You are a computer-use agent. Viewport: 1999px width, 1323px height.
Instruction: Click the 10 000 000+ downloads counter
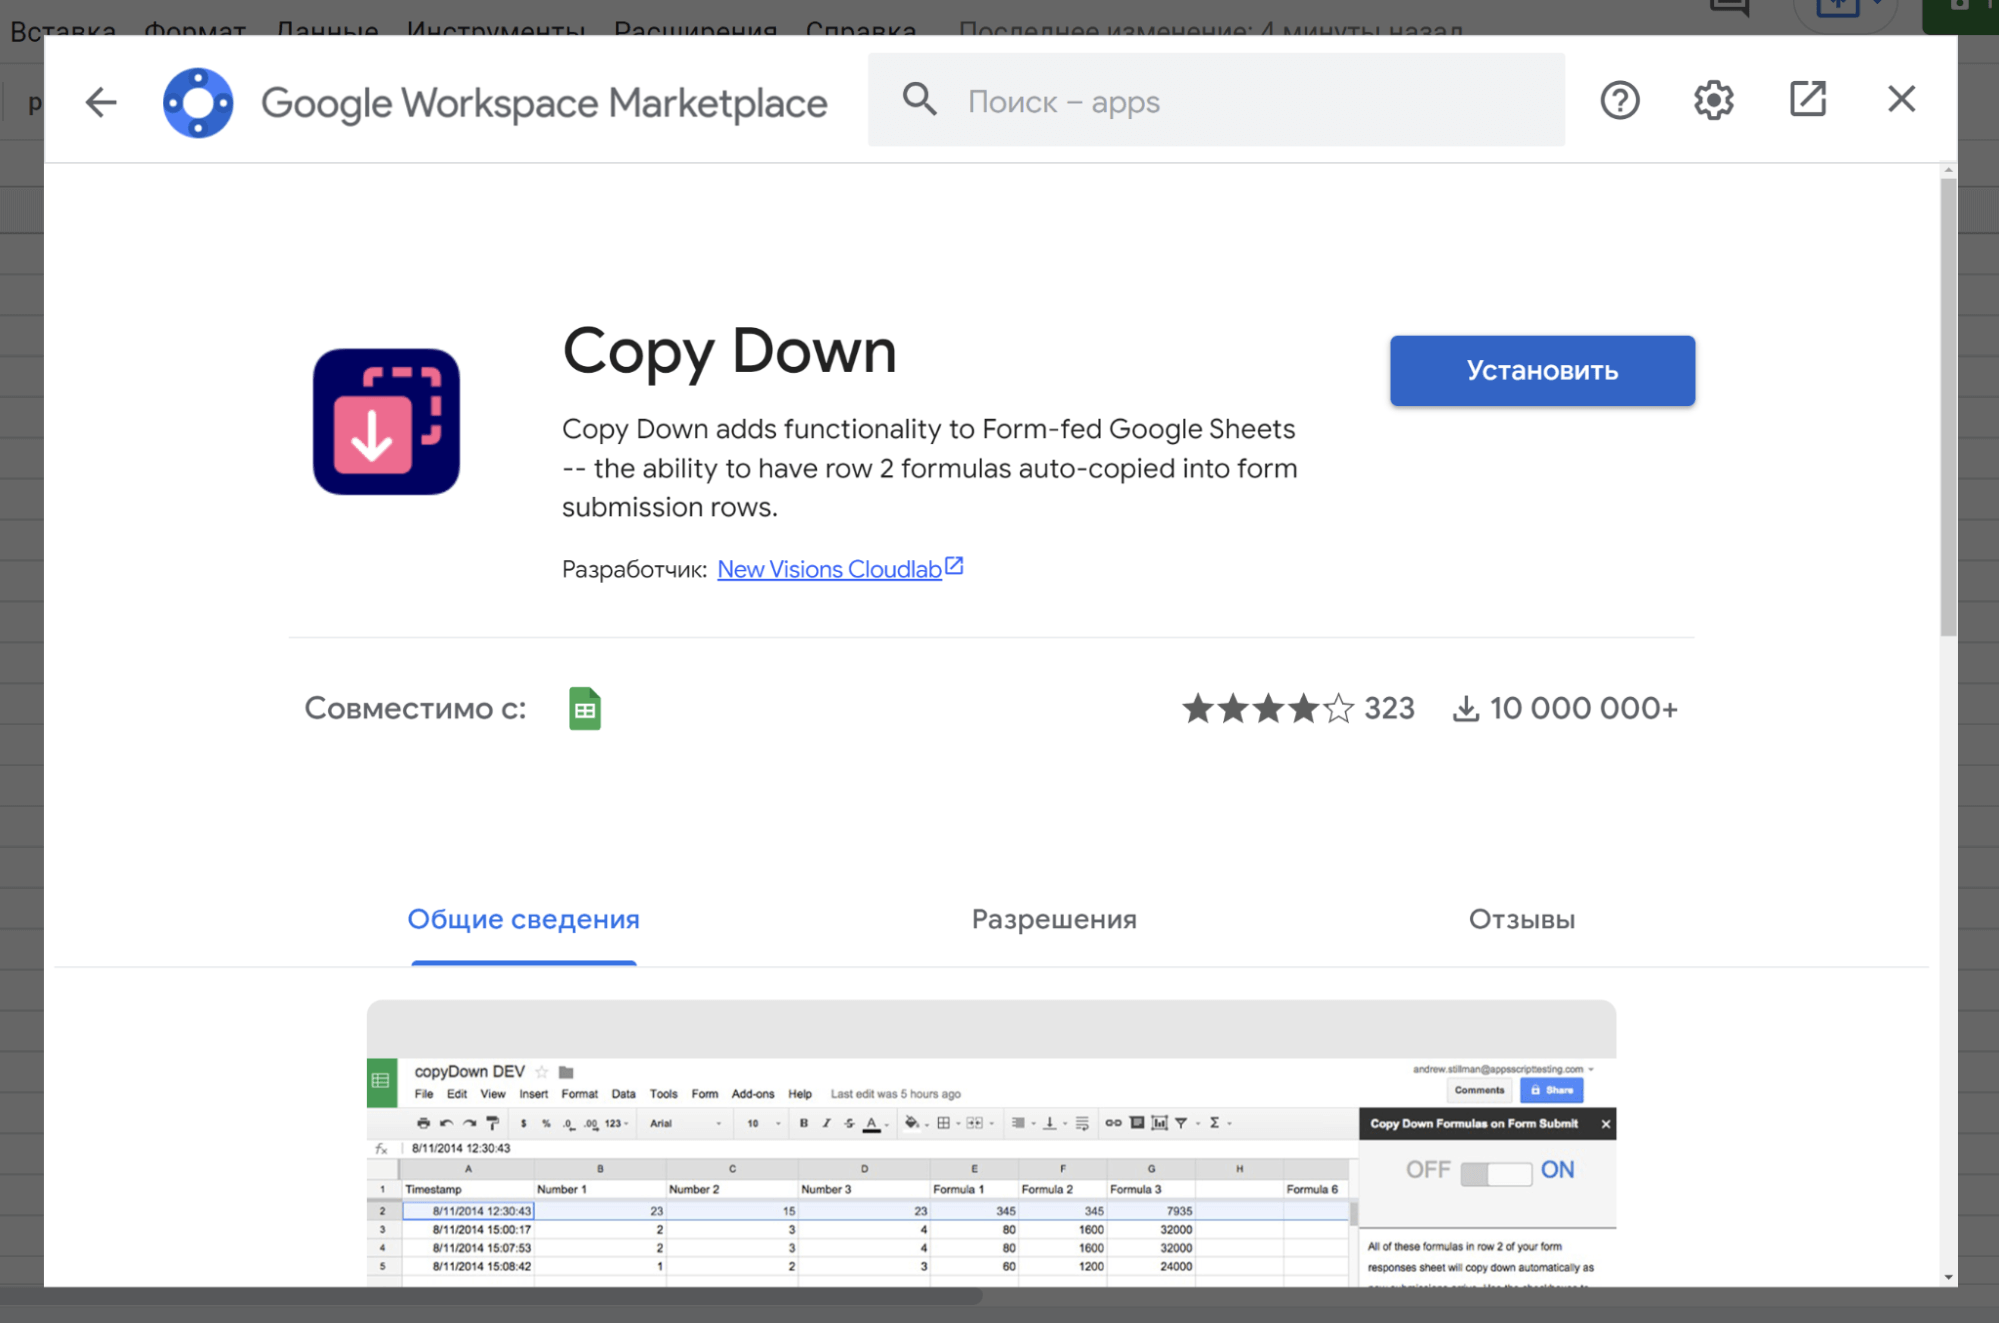1565,708
